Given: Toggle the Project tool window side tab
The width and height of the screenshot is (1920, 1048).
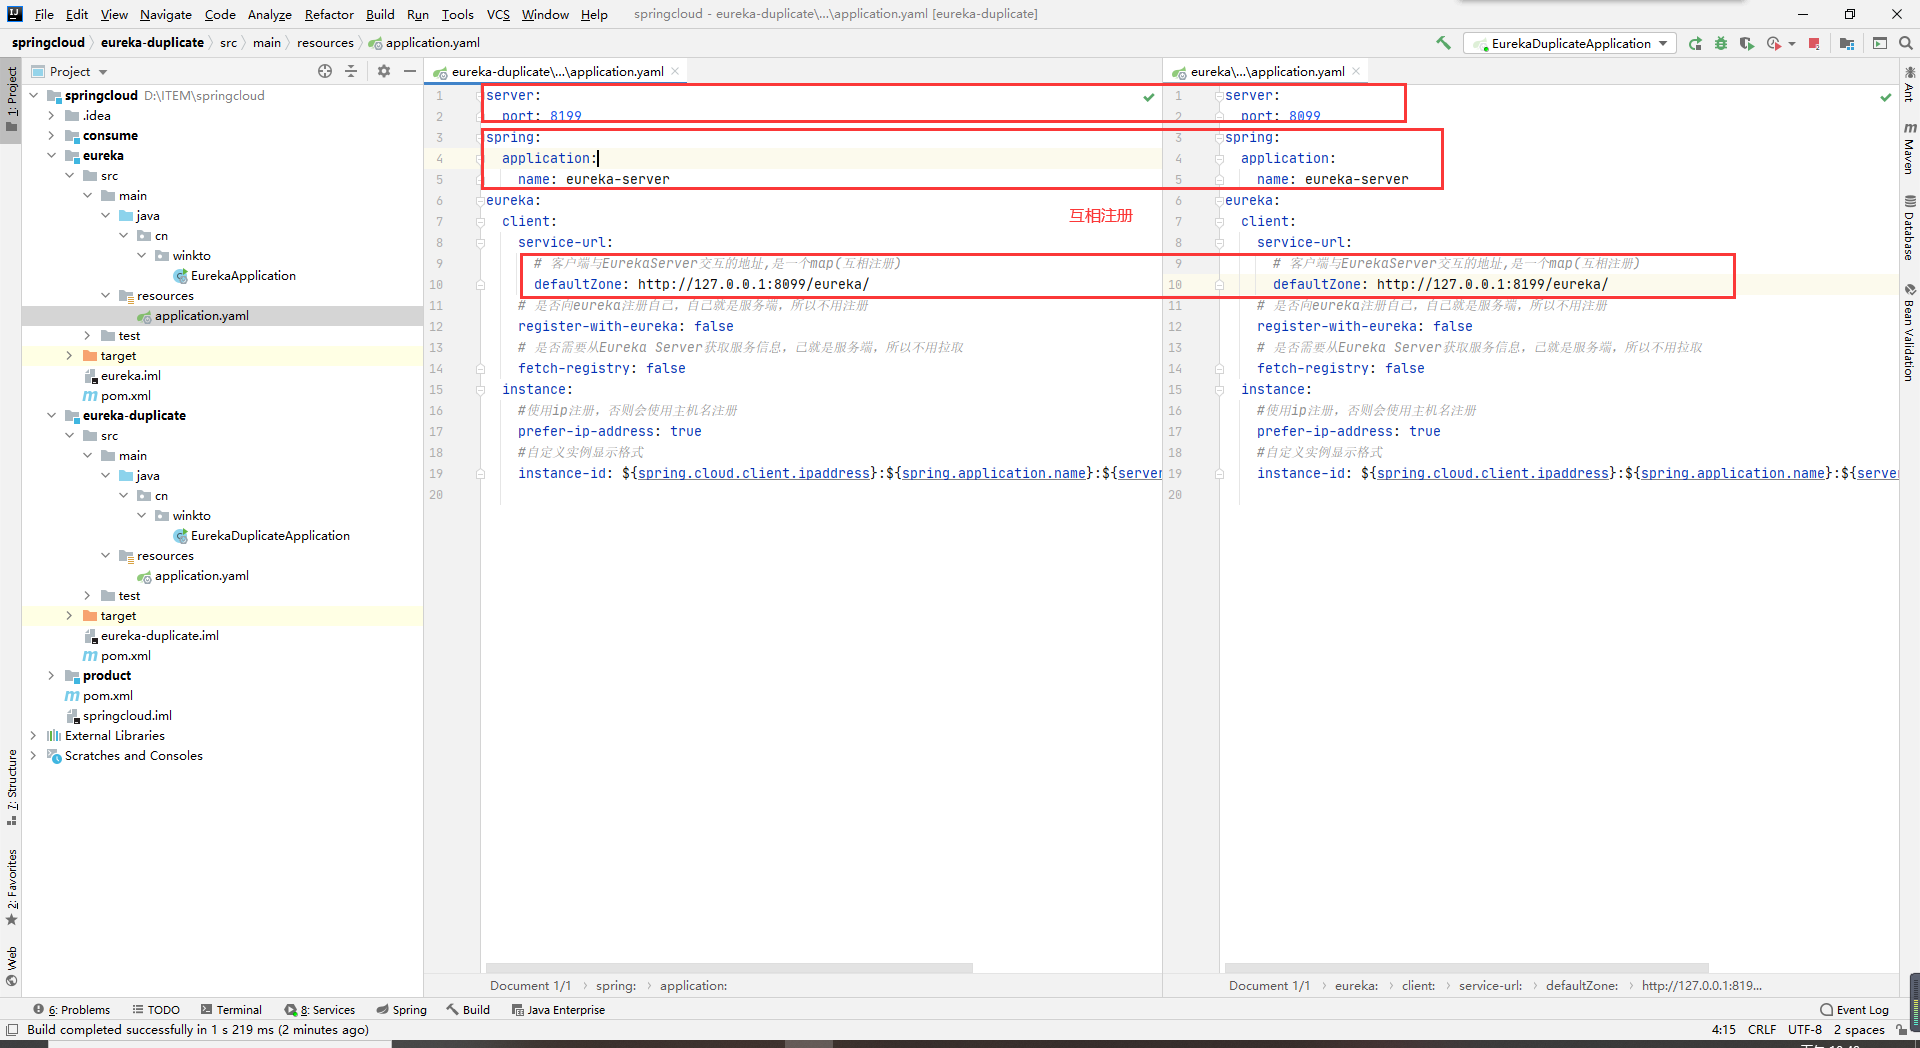Looking at the screenshot, I should 11,100.
